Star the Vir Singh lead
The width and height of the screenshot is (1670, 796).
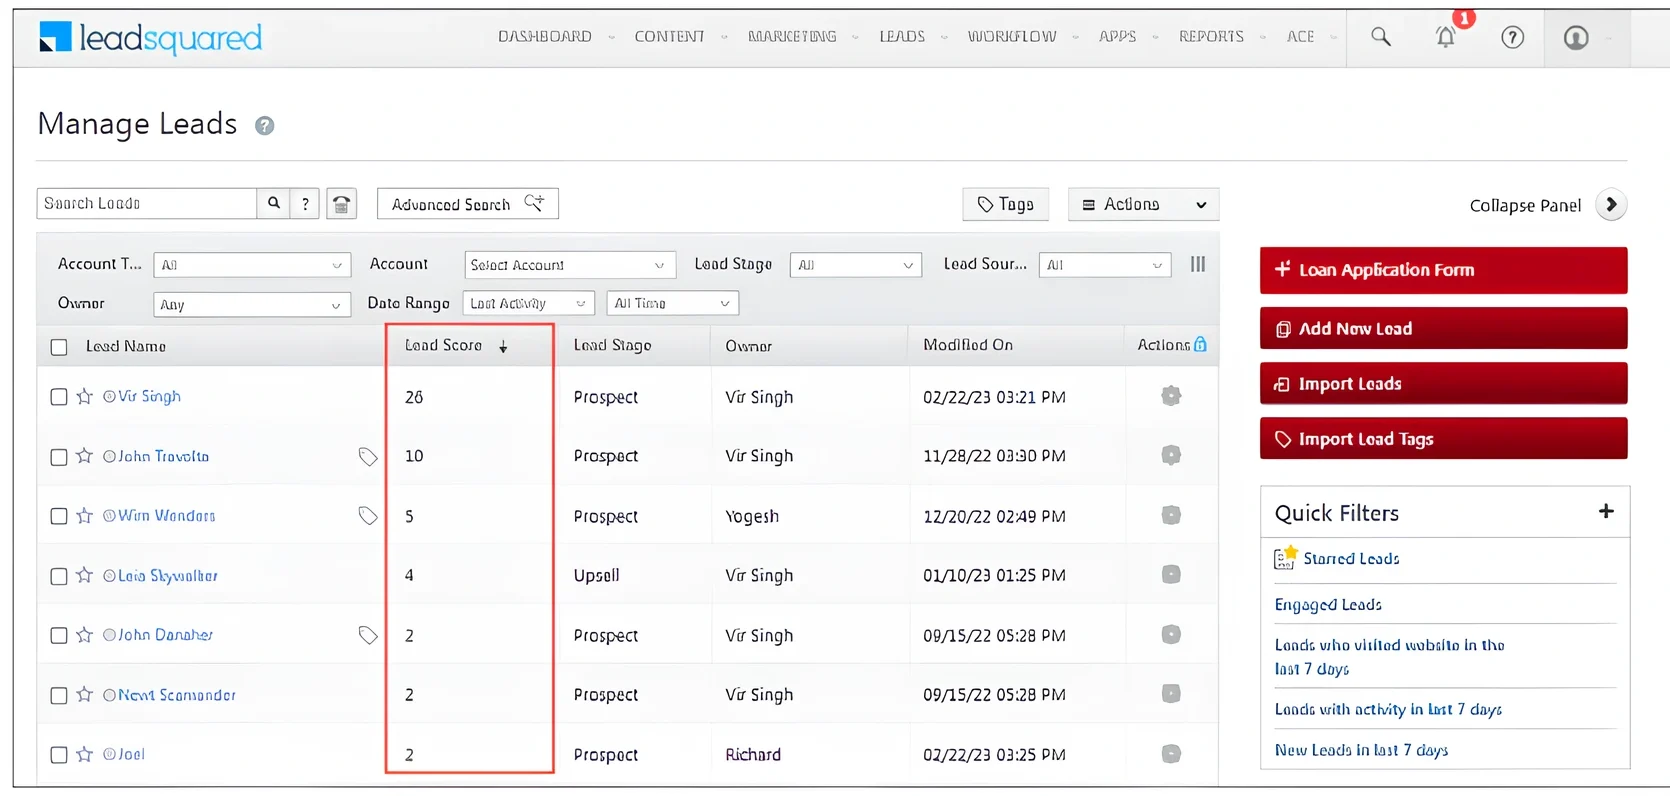[x=84, y=397]
